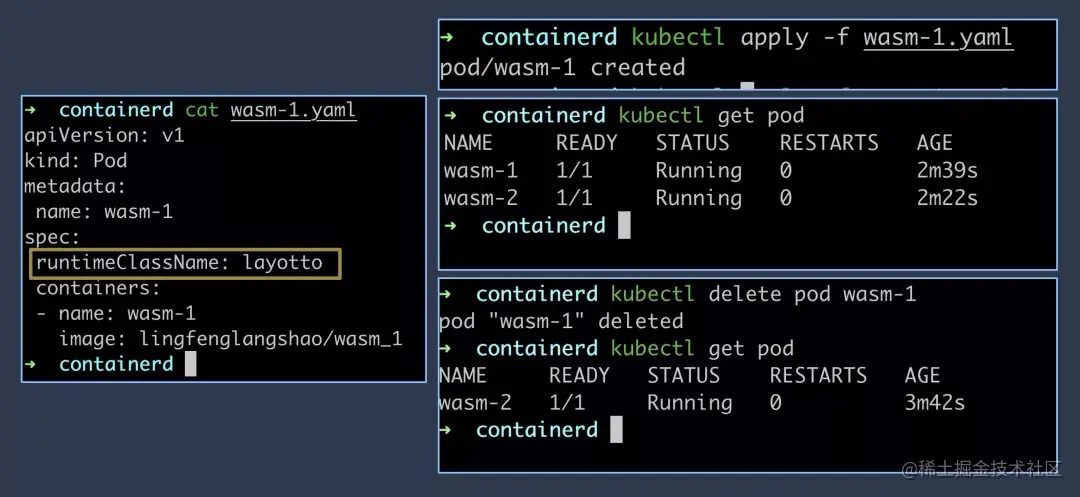Click AGE header in the middle terminal table
Viewport: 1080px width, 497px height.
[935, 142]
